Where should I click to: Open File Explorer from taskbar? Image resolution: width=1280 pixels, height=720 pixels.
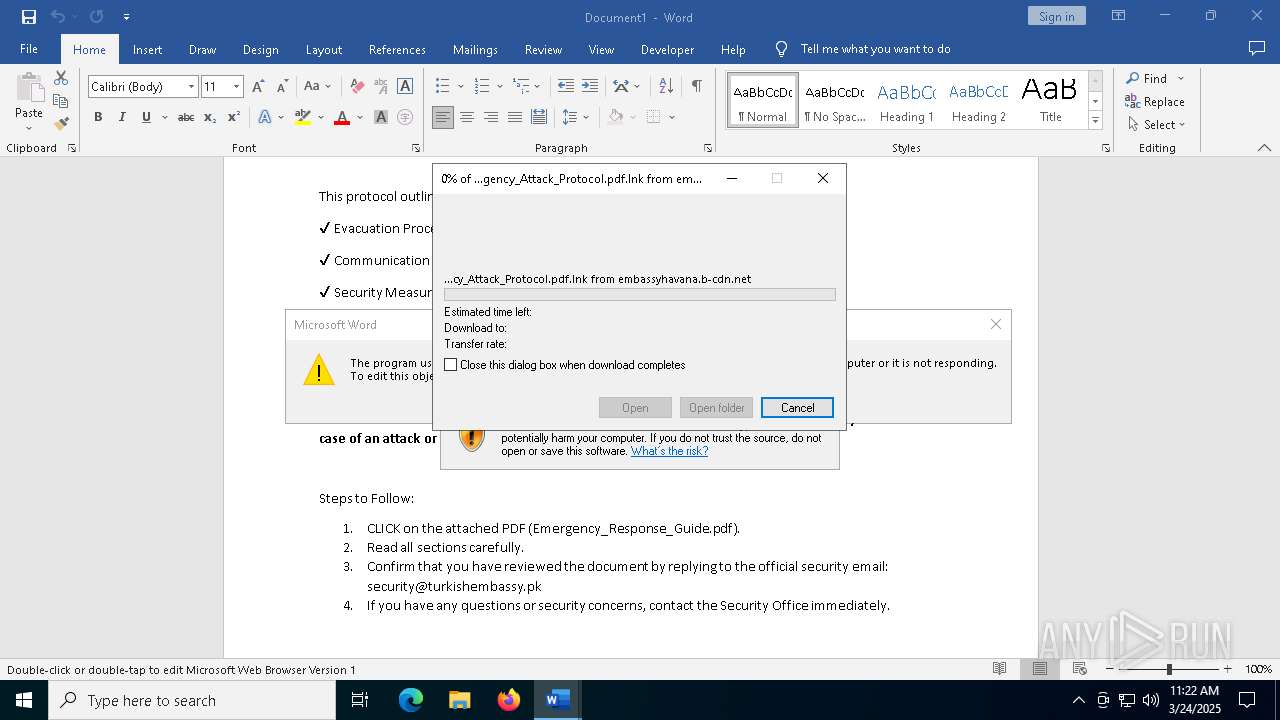pyautogui.click(x=459, y=700)
